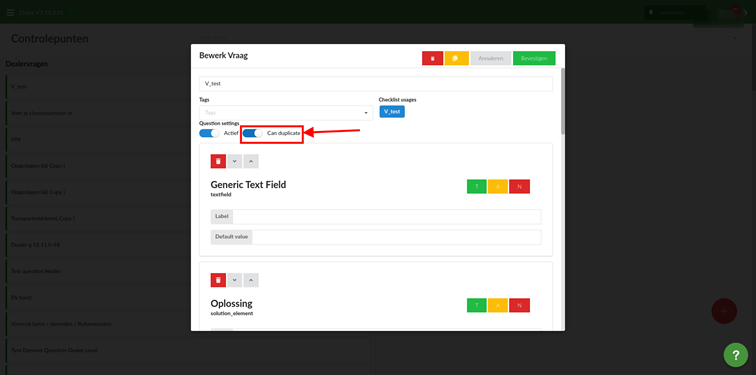The width and height of the screenshot is (756, 375).
Task: Move Oplossing element down with chevron
Action: point(234,280)
